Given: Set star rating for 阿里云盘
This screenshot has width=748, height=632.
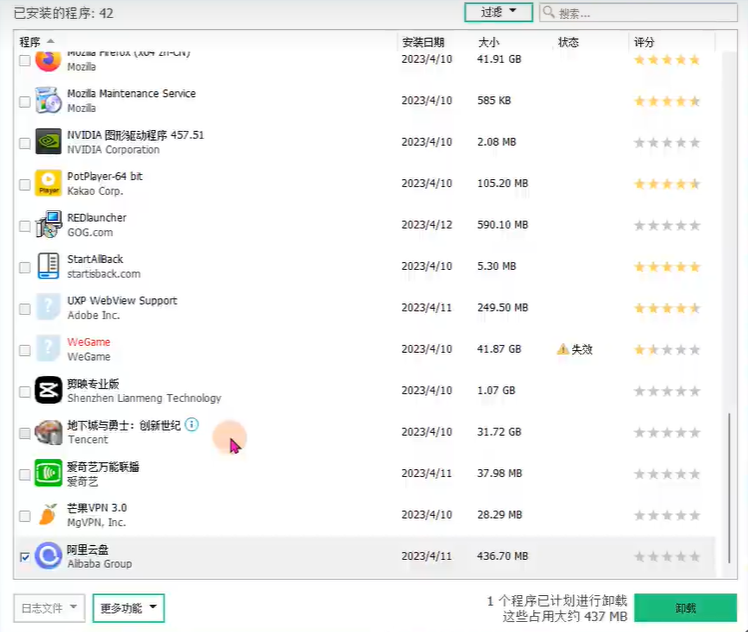Looking at the screenshot, I should click(x=667, y=557).
